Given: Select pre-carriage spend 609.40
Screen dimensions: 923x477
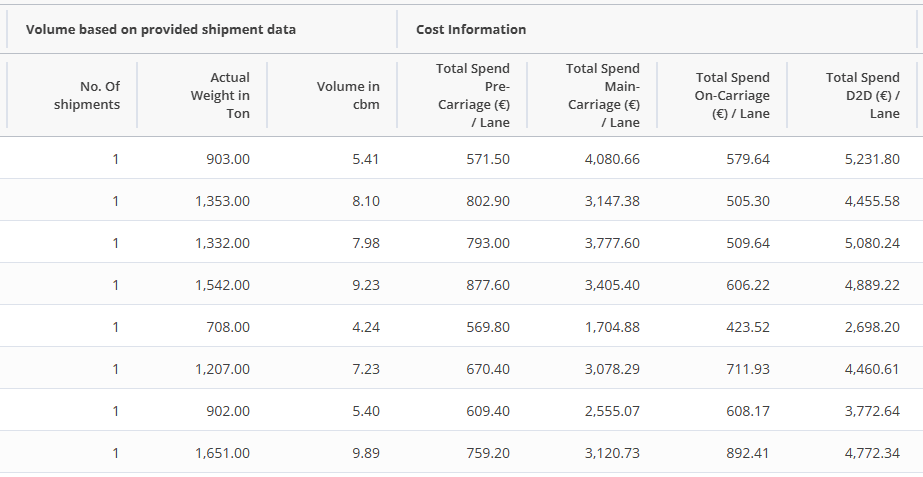Looking at the screenshot, I should [x=488, y=411].
